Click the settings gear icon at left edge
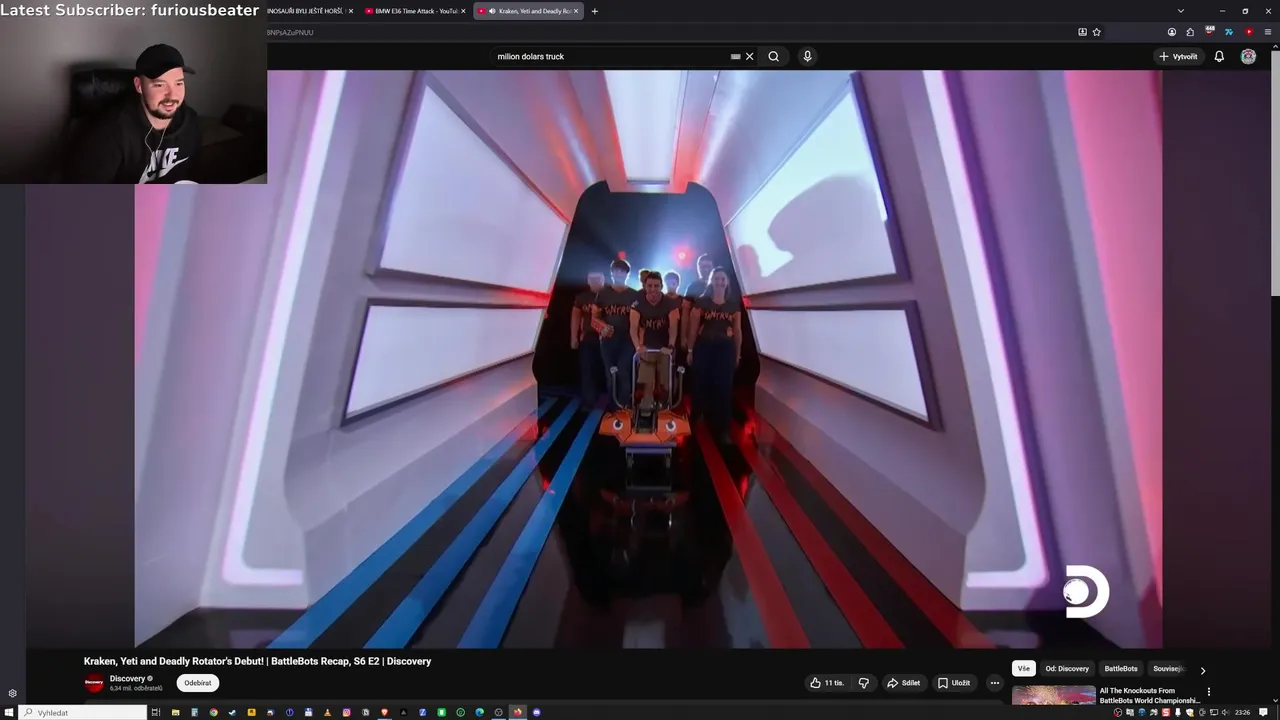 coord(12,693)
